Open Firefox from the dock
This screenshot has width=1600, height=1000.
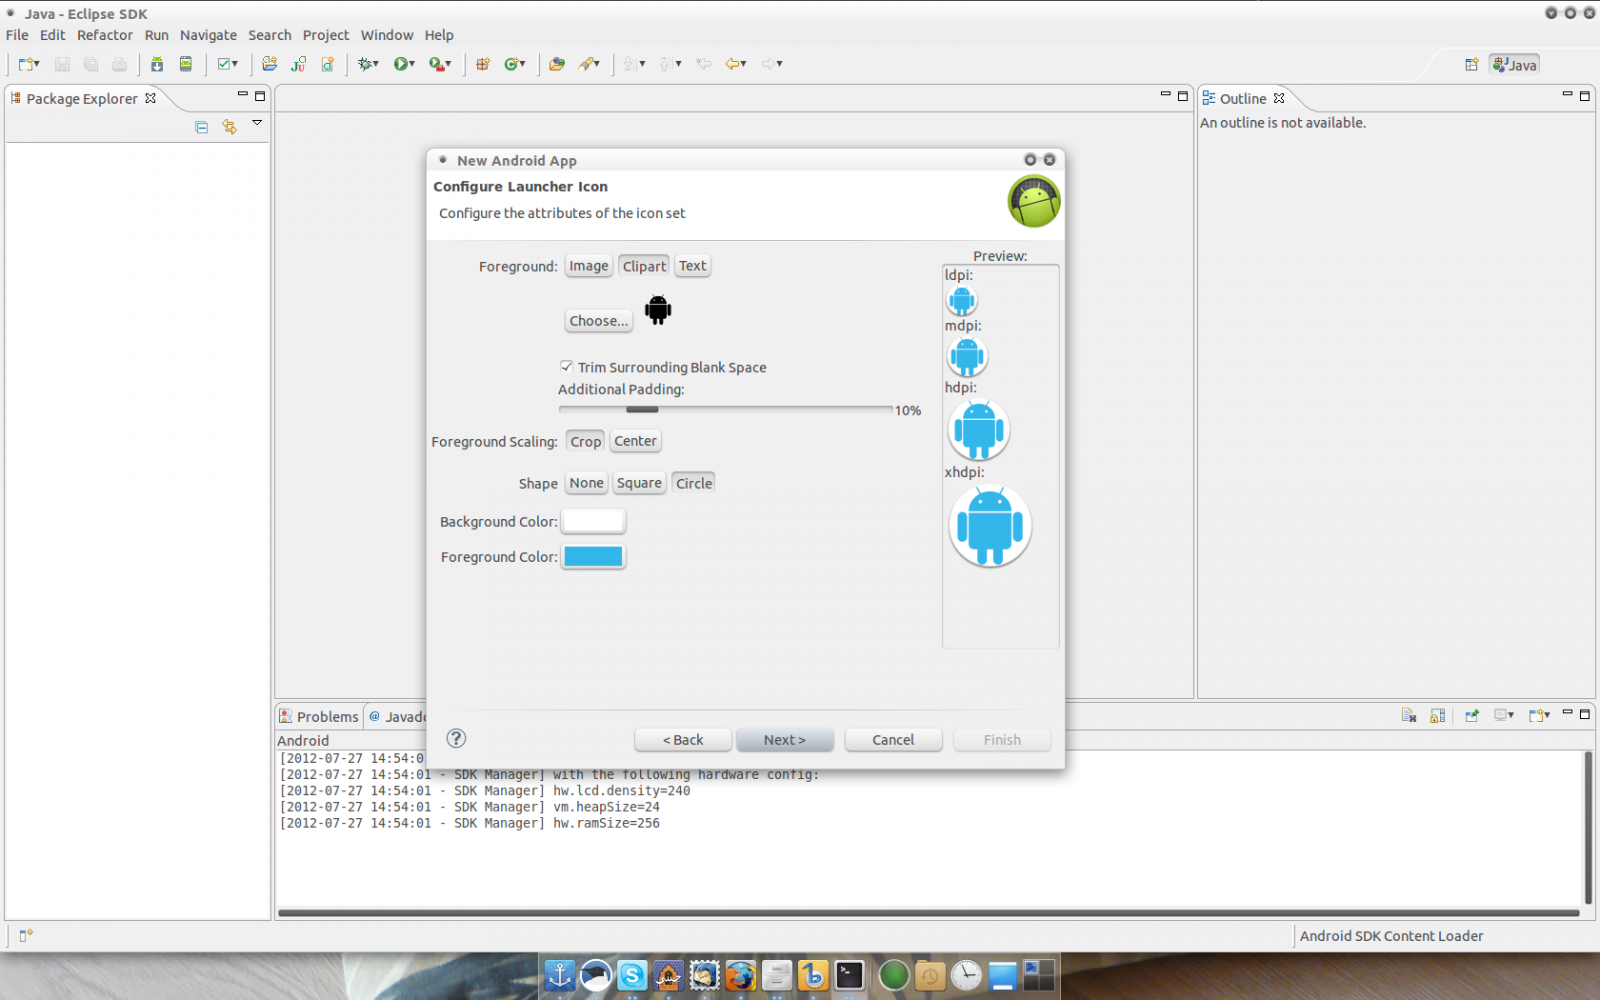tap(740, 975)
